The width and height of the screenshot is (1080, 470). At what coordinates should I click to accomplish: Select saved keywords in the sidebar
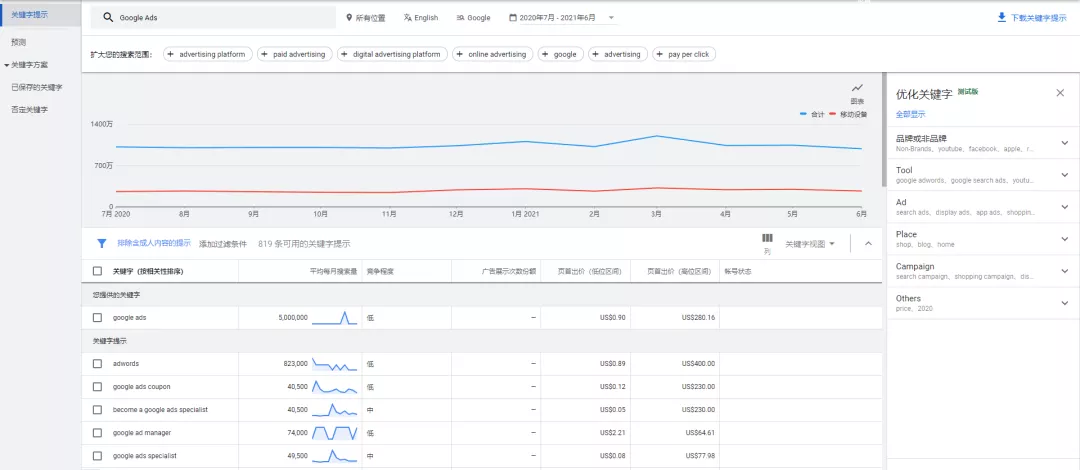(x=36, y=87)
